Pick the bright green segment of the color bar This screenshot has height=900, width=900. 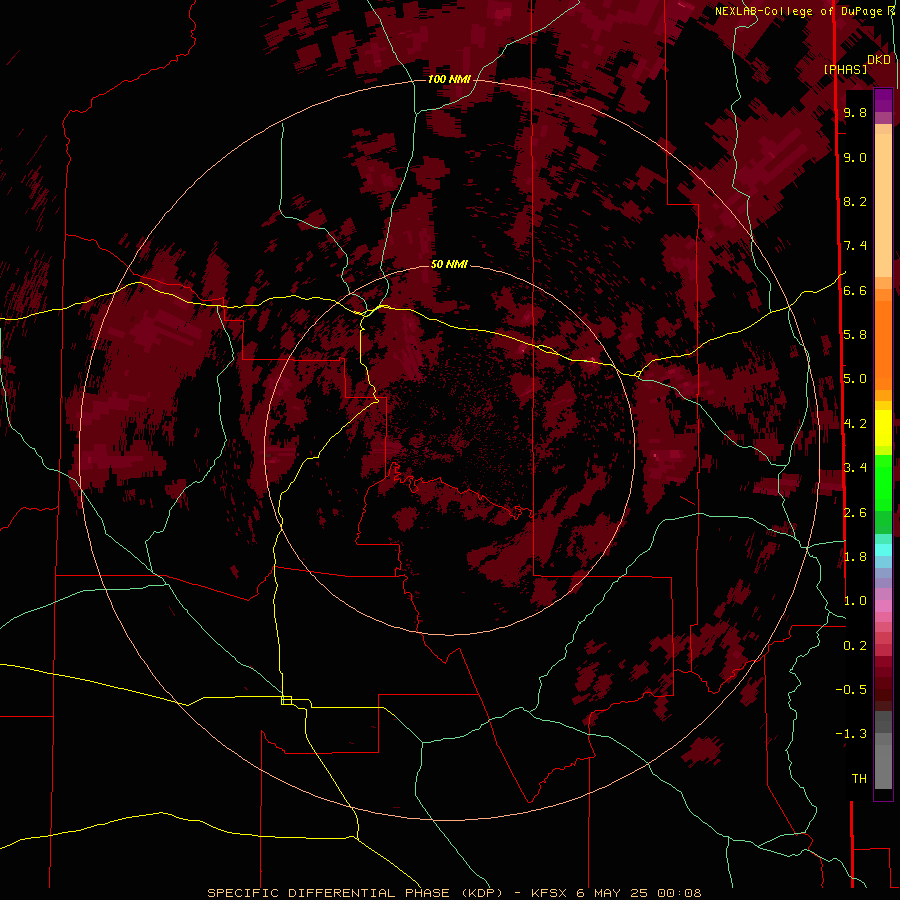click(x=883, y=482)
